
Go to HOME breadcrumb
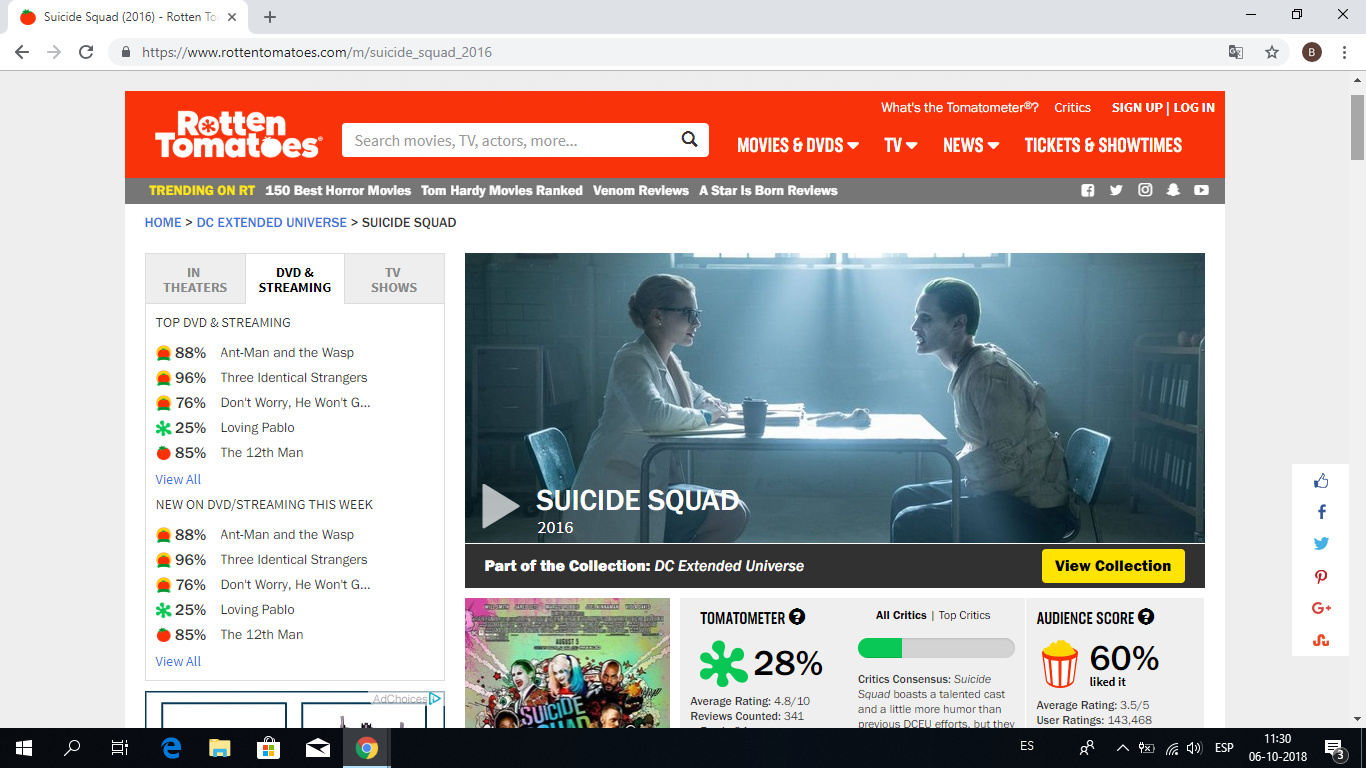click(x=163, y=222)
